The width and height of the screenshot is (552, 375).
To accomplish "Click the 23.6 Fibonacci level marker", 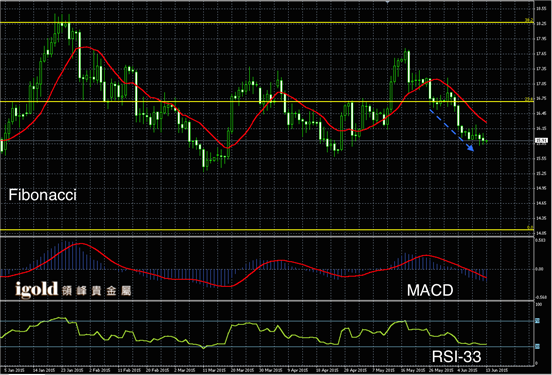I will (x=529, y=99).
